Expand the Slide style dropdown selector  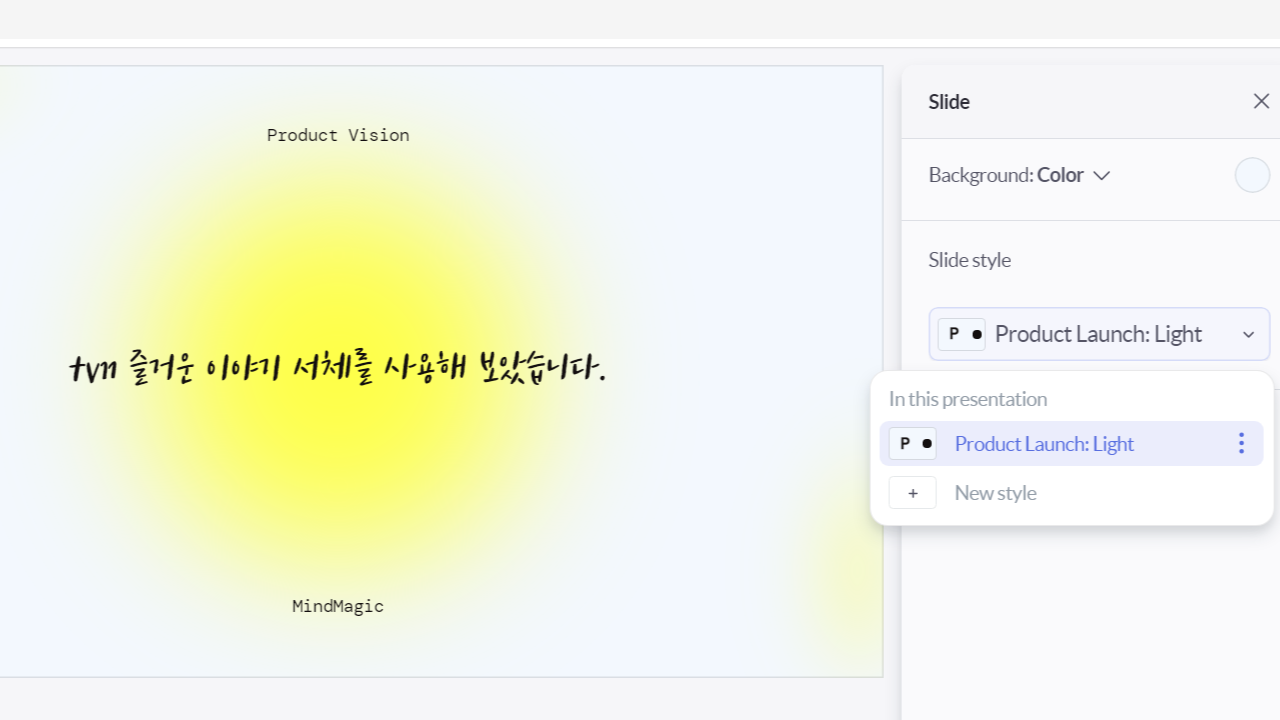(x=1099, y=334)
